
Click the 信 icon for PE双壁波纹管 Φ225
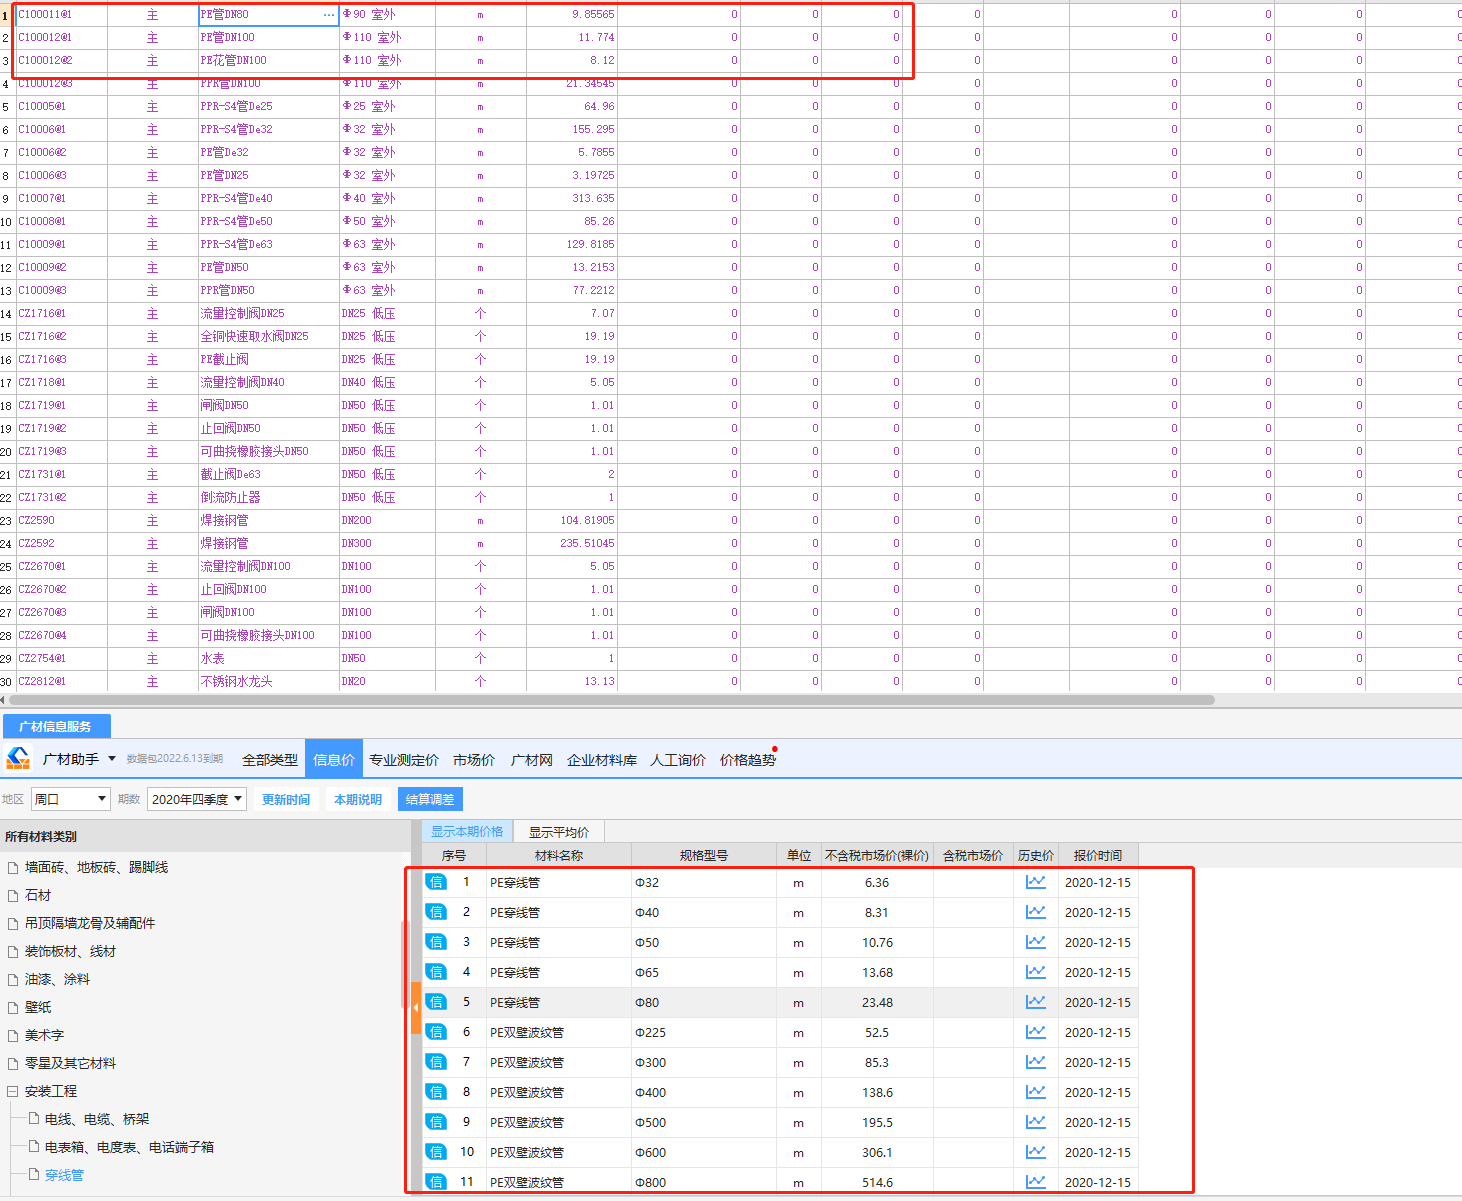436,1032
